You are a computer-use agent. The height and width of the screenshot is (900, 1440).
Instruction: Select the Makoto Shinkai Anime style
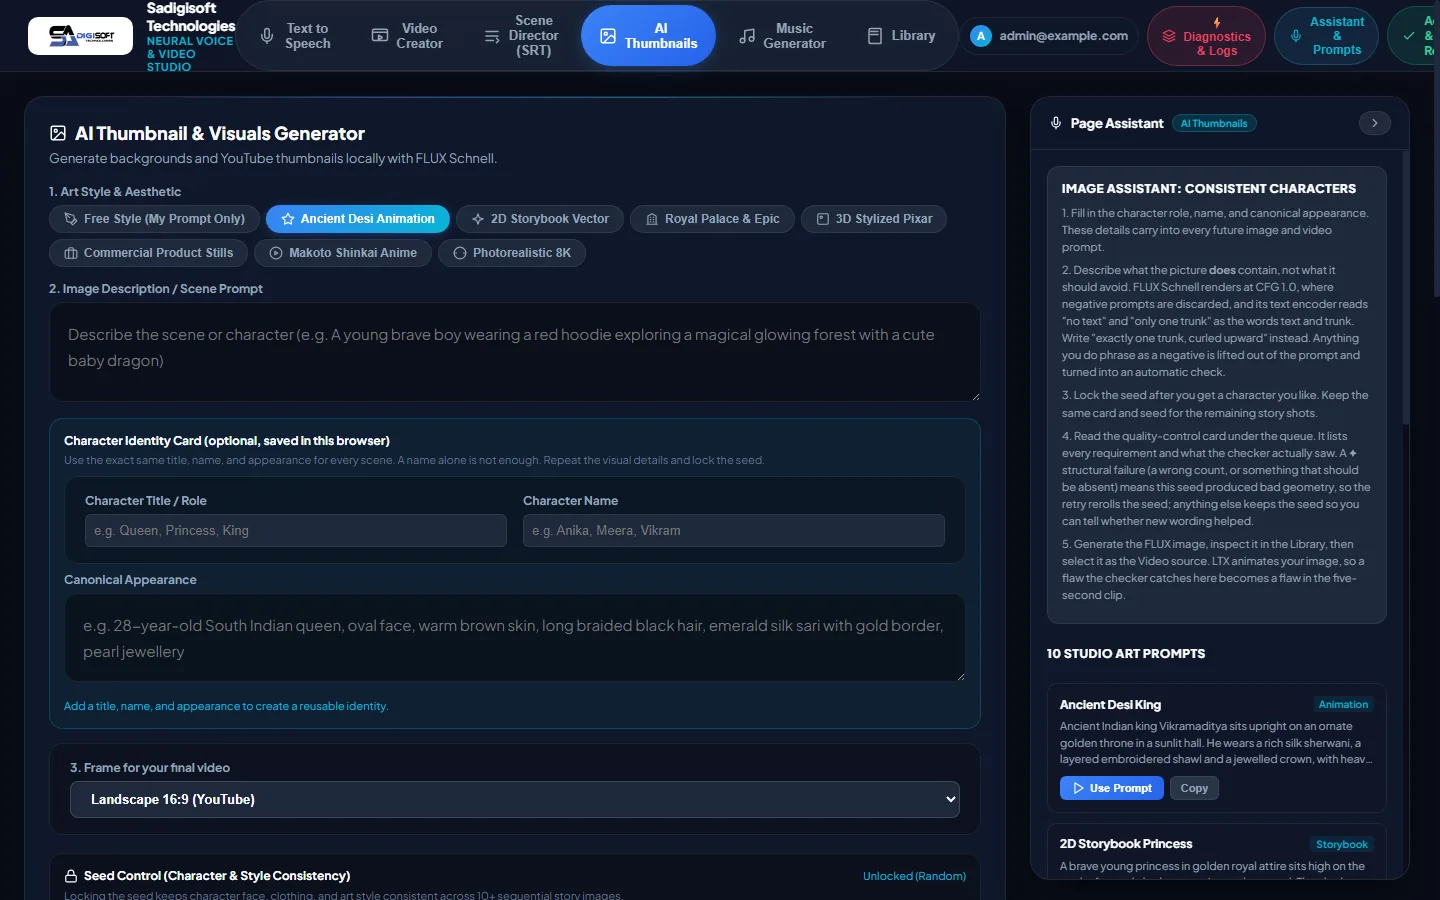pos(343,253)
